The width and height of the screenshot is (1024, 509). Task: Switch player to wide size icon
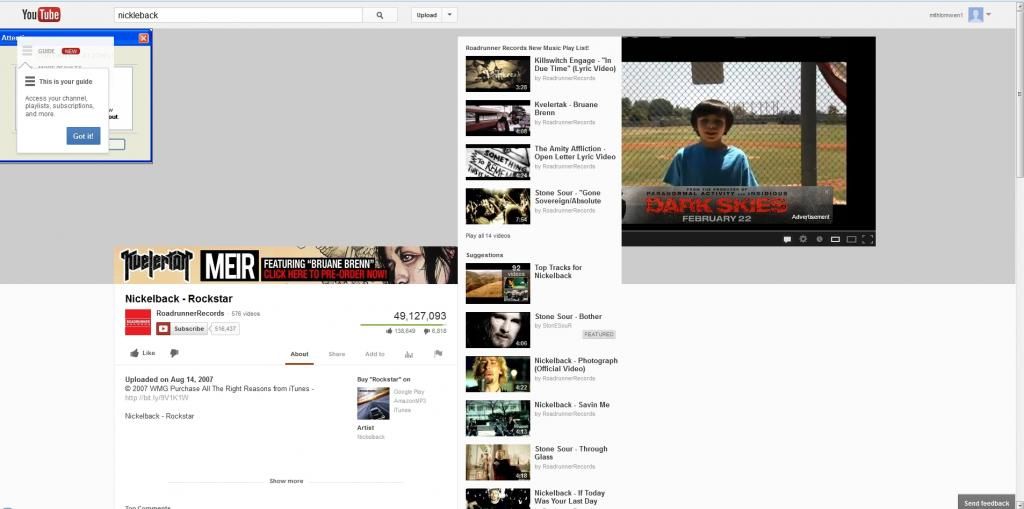click(835, 240)
